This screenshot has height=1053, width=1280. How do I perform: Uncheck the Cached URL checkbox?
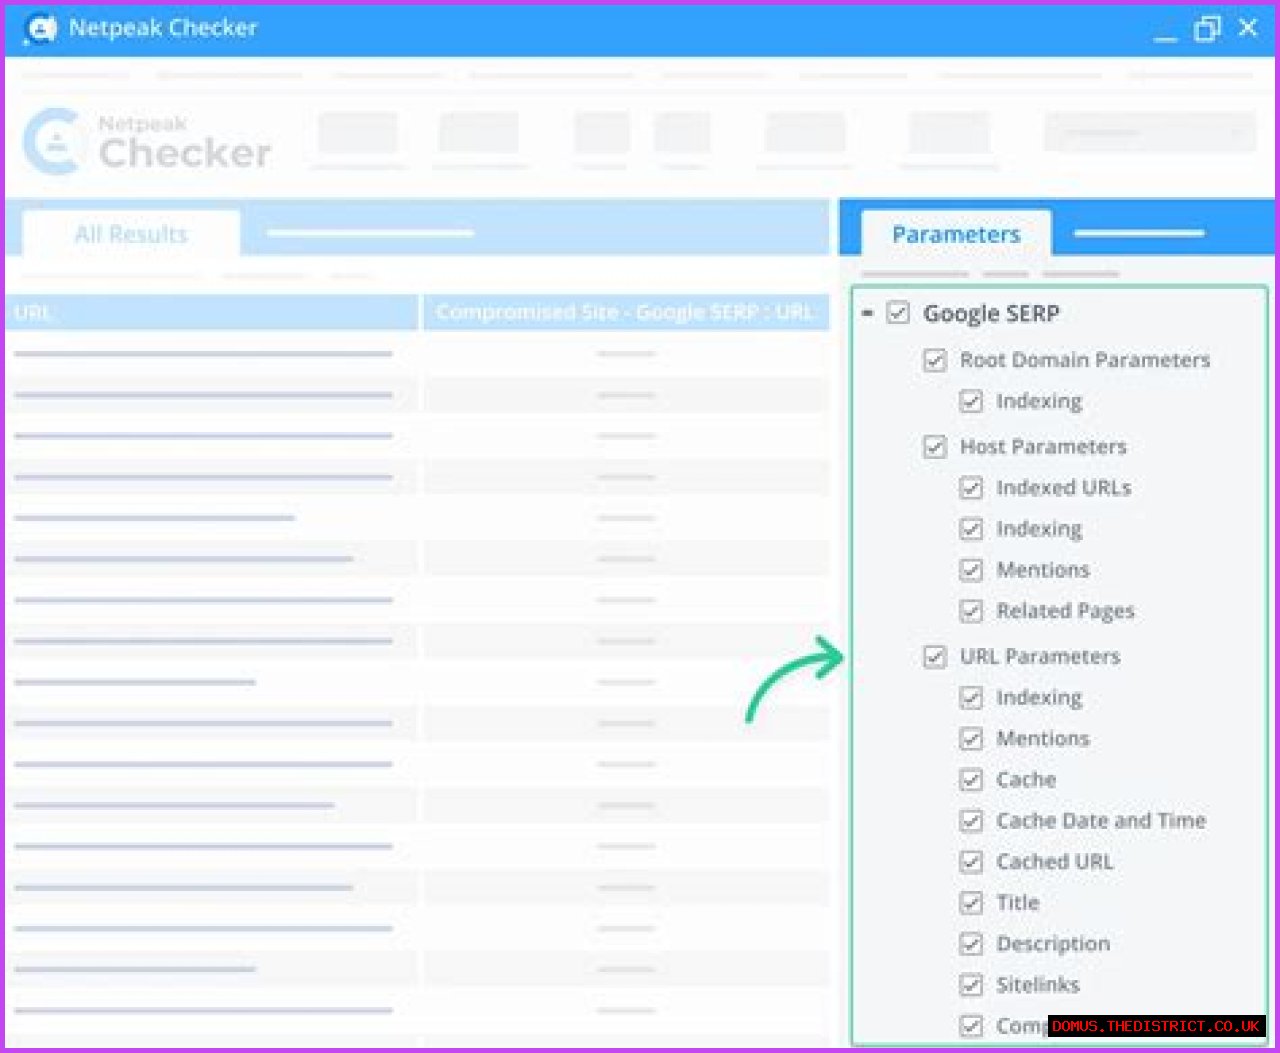tap(971, 862)
